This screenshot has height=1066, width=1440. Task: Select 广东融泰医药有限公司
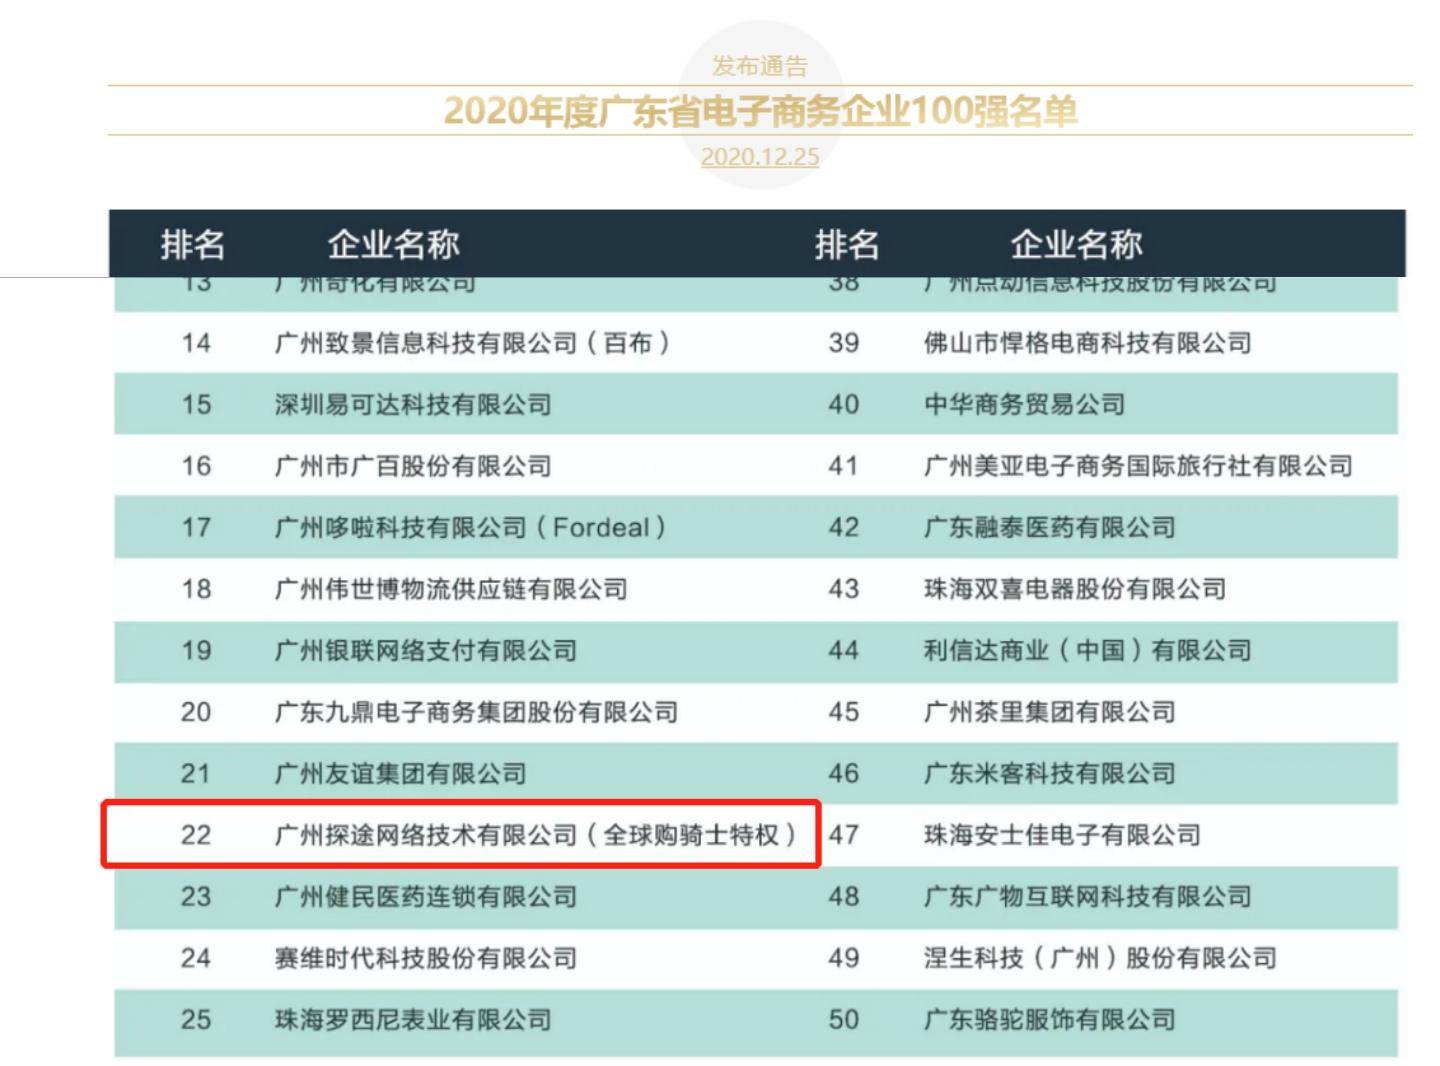click(1050, 528)
